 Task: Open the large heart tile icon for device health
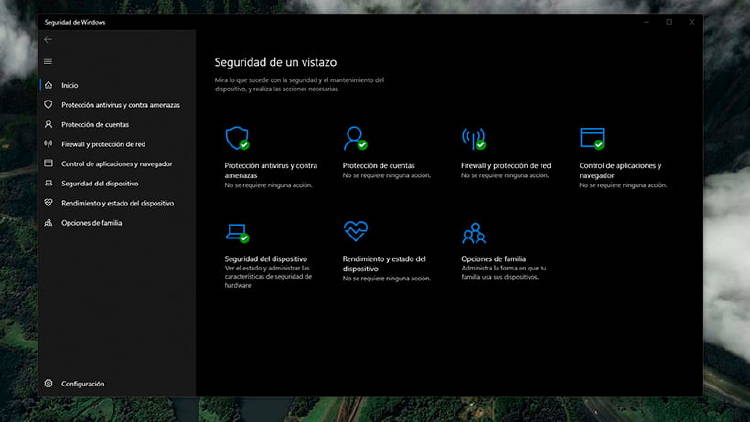[356, 231]
